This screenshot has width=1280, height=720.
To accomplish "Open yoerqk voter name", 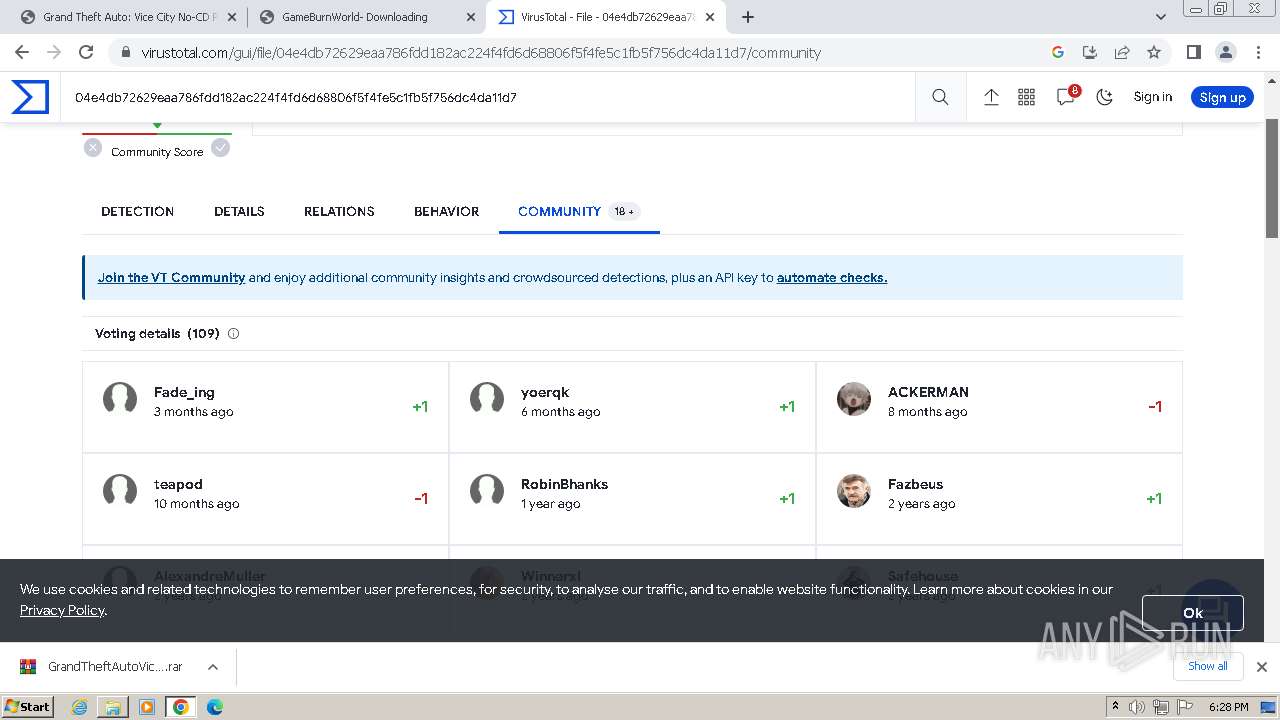I will tap(545, 392).
